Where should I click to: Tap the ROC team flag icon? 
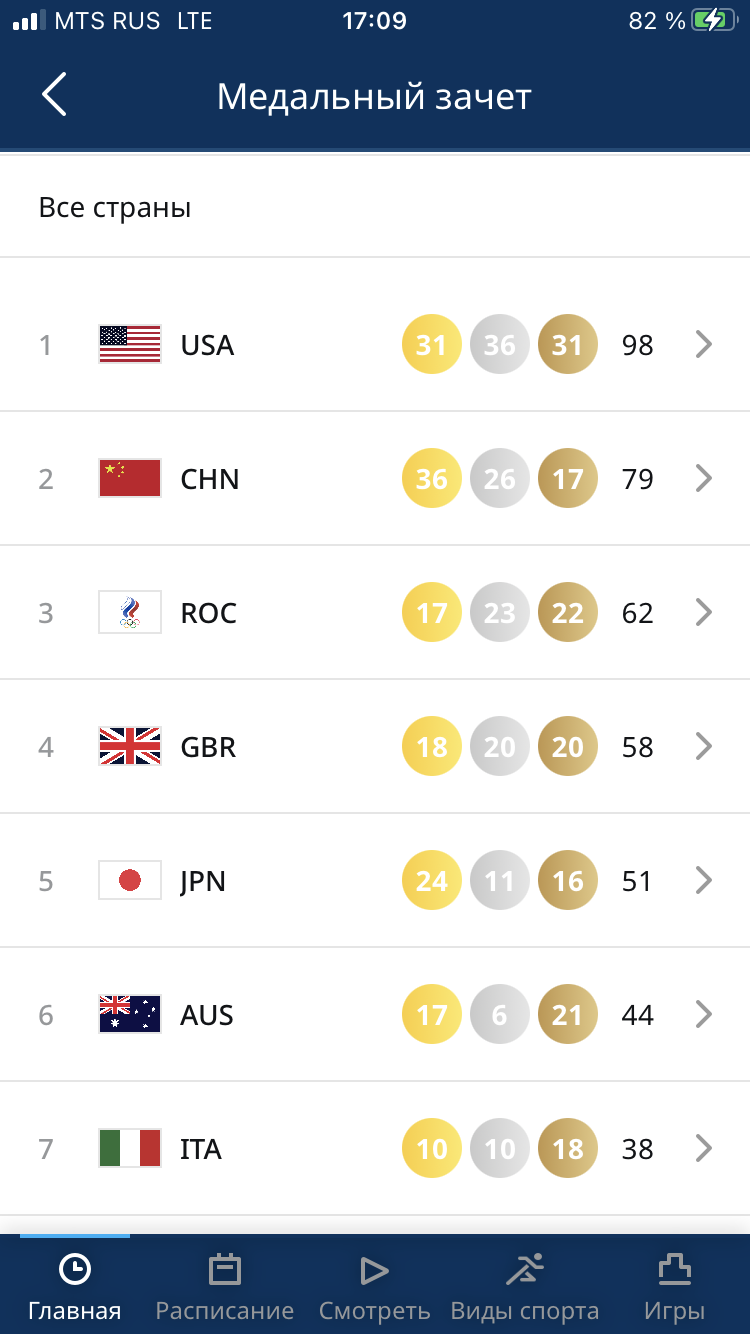click(x=130, y=613)
